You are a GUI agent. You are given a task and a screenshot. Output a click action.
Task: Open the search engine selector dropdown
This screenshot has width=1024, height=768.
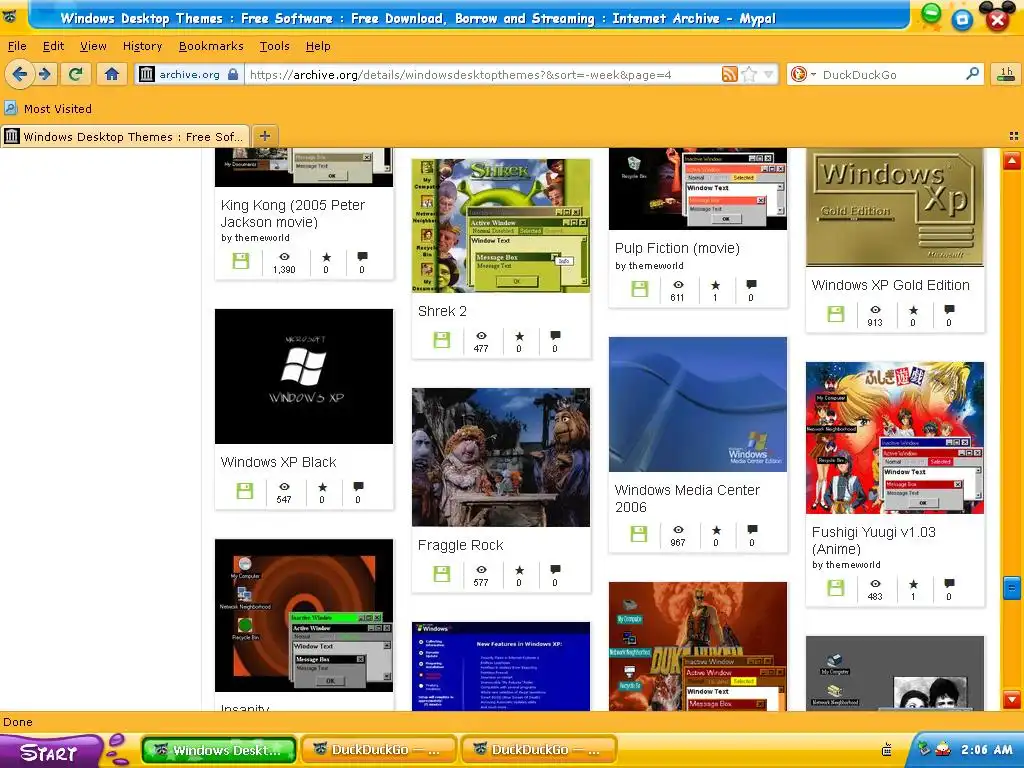pos(803,74)
